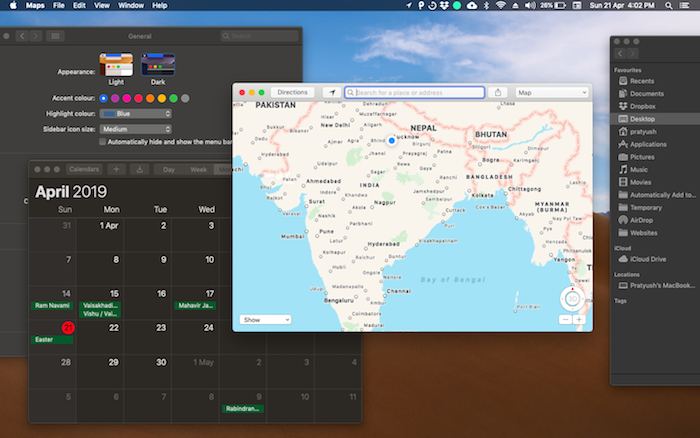
Task: Zoom out with the map minus button
Action: 565,319
